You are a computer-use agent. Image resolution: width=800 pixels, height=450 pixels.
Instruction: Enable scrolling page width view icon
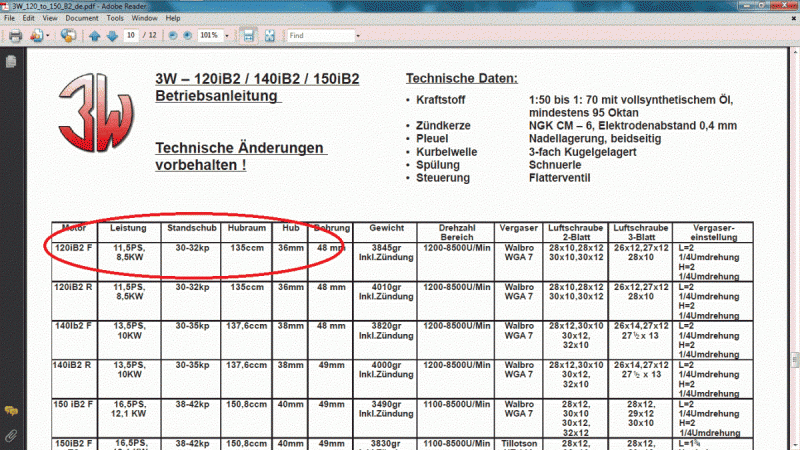(x=249, y=35)
